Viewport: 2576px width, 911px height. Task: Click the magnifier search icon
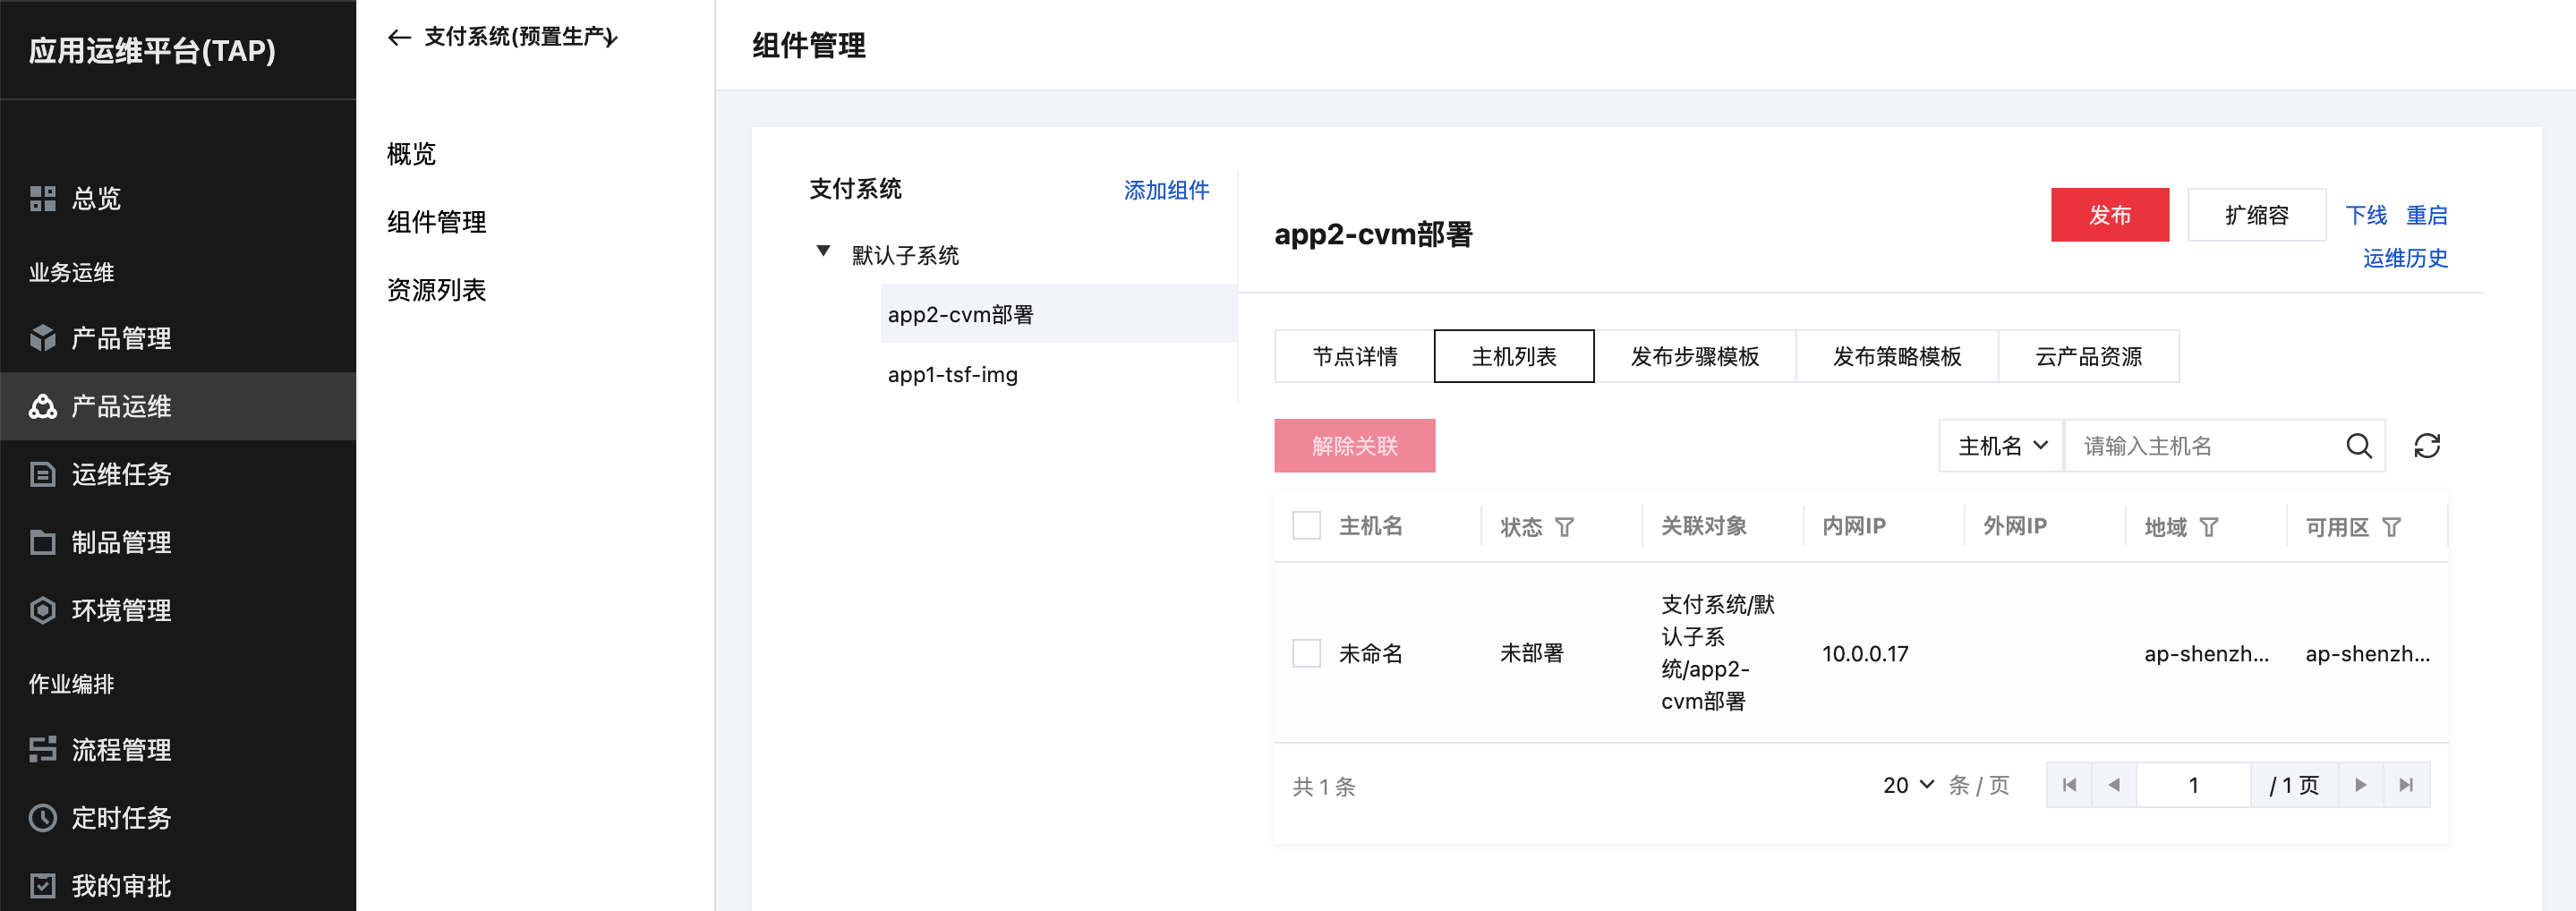click(x=2358, y=446)
